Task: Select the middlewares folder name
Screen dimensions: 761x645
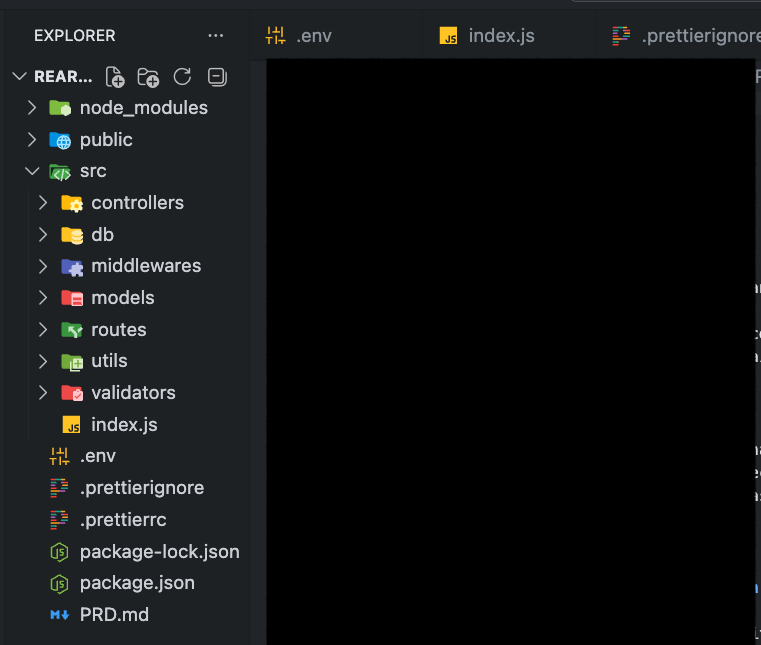Action: [x=146, y=266]
